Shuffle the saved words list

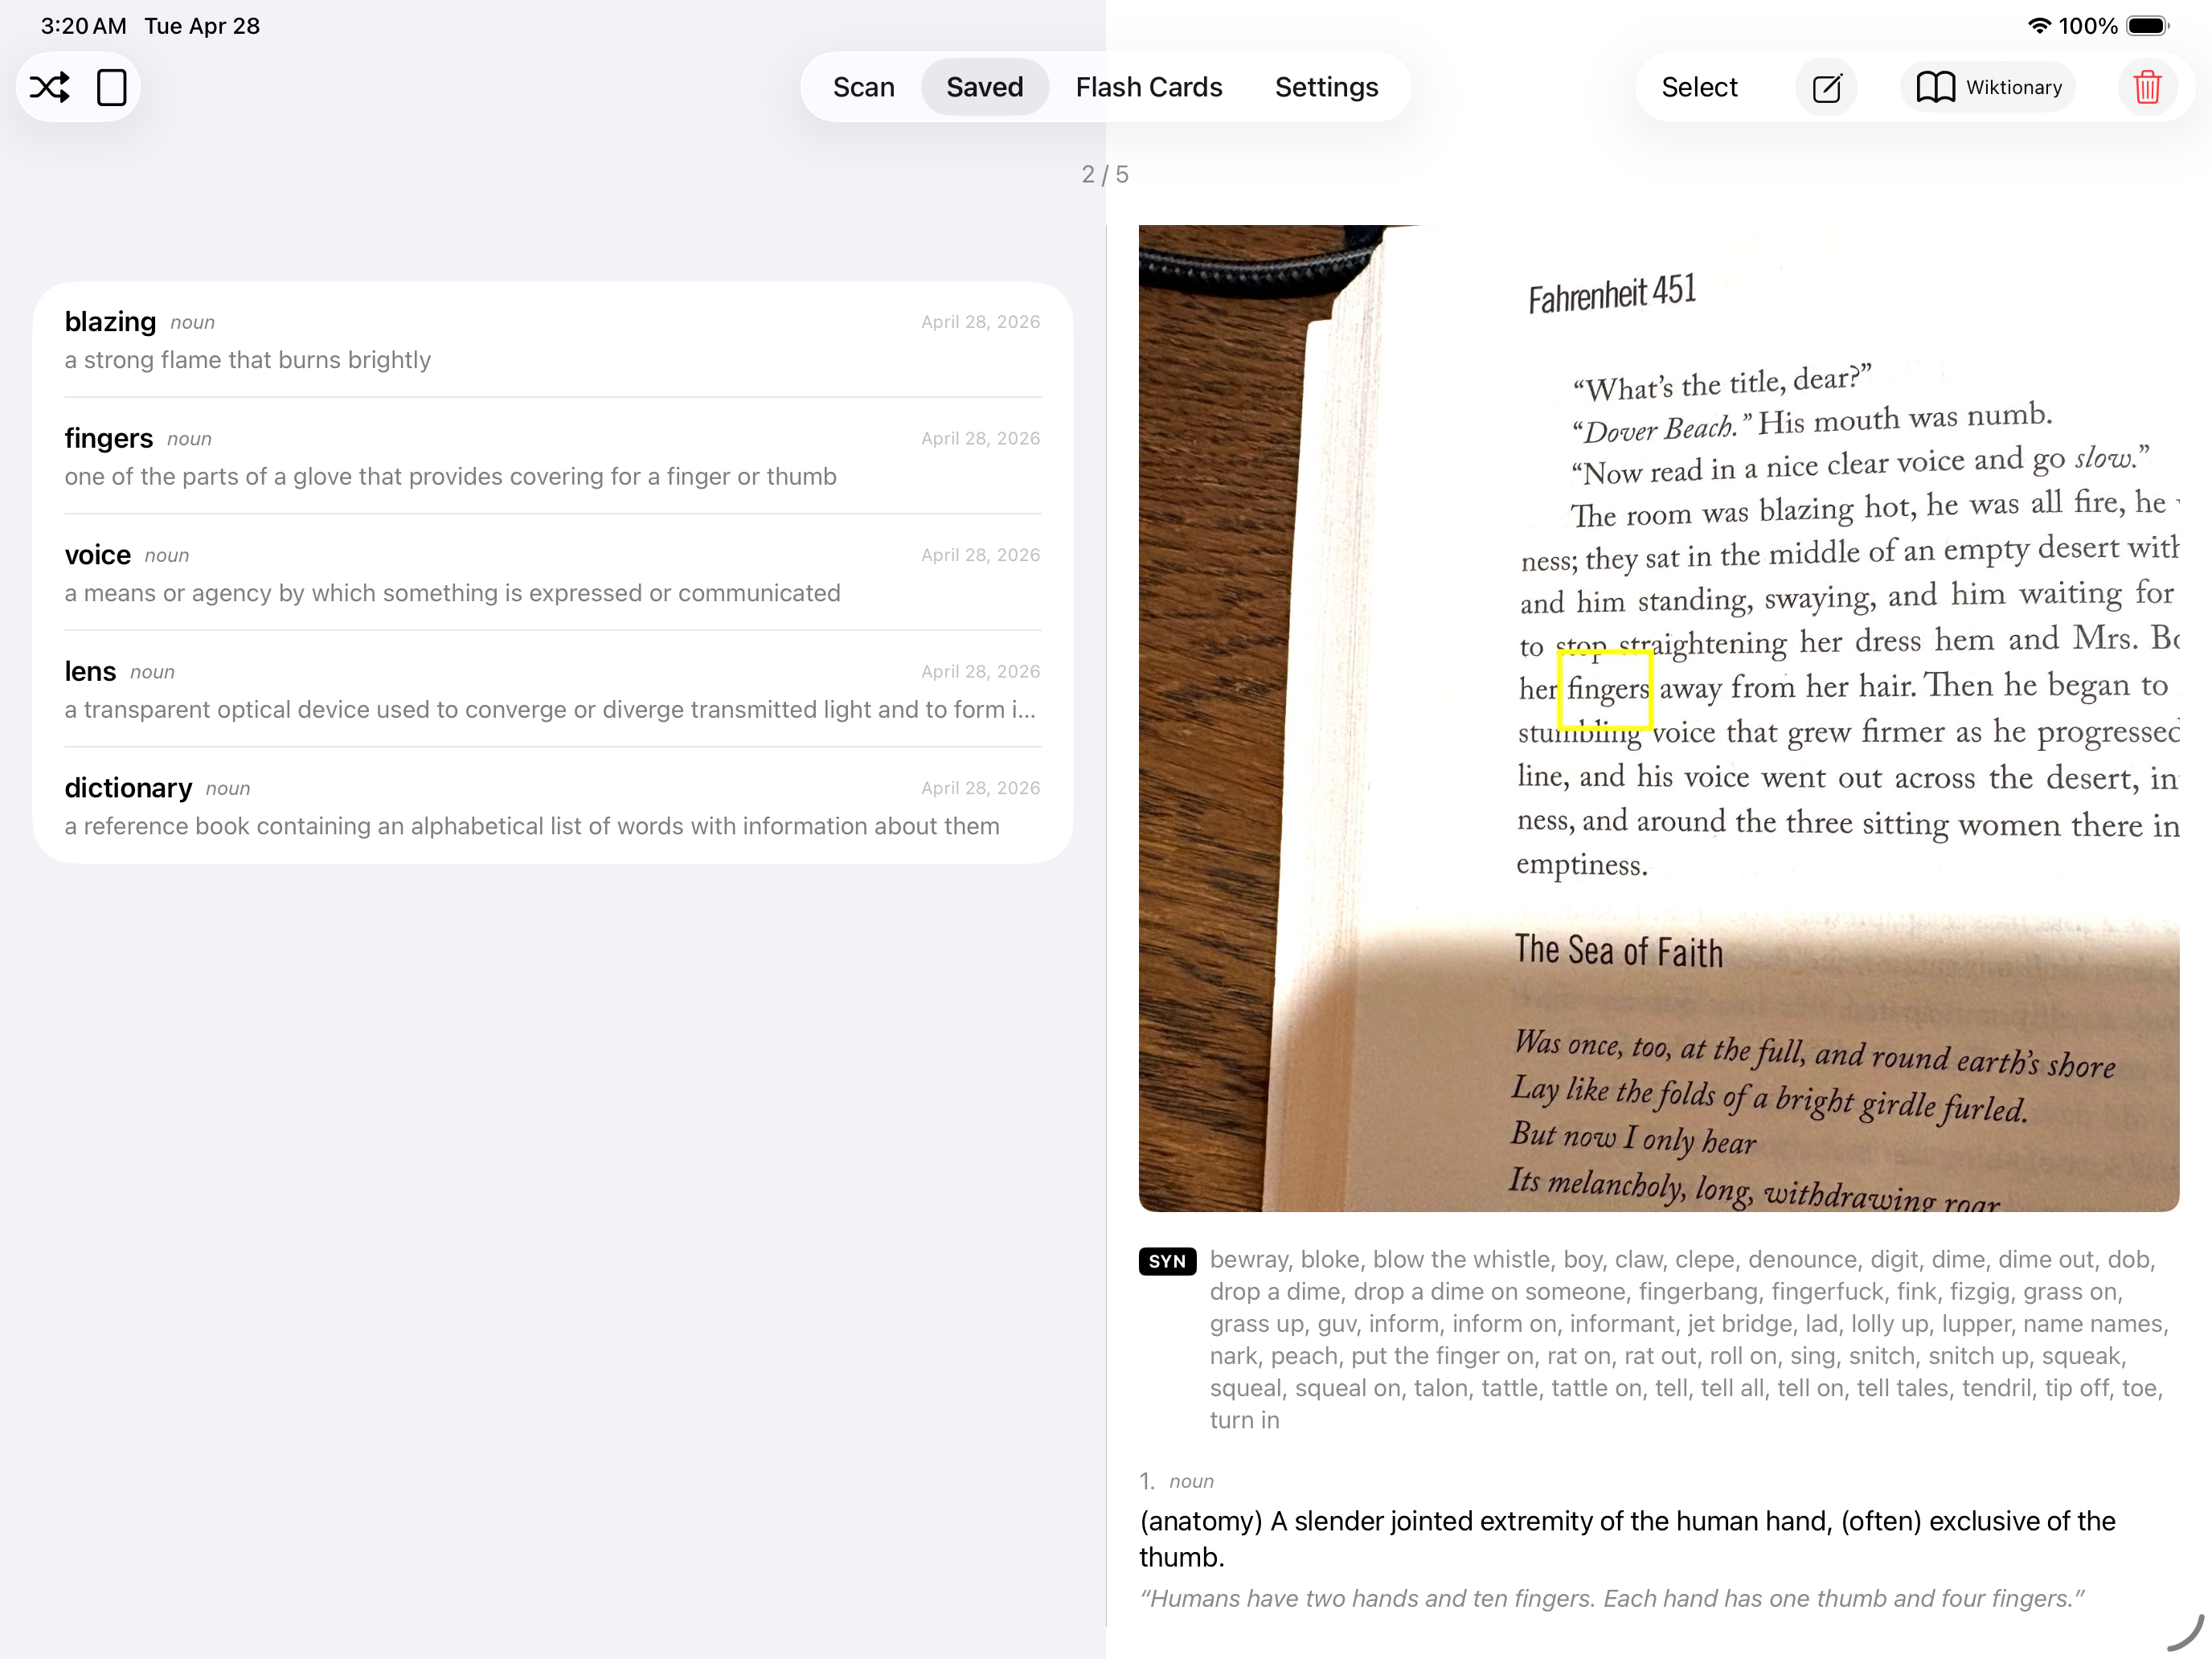pyautogui.click(x=50, y=87)
